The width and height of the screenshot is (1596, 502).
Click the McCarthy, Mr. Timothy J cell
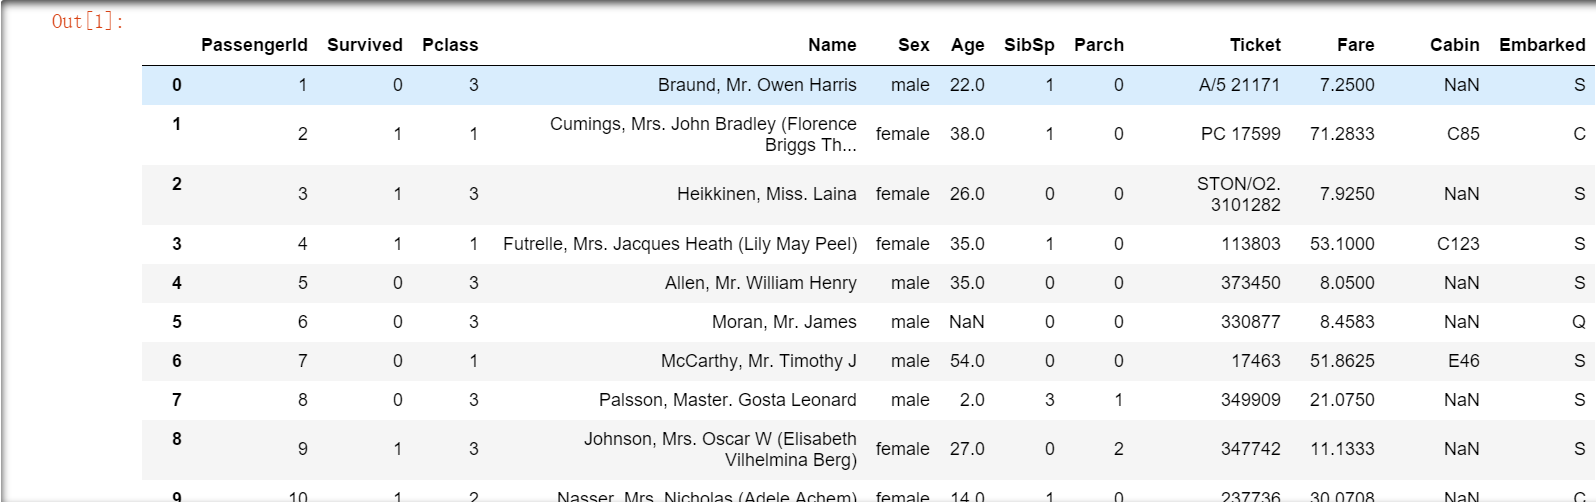tap(758, 361)
